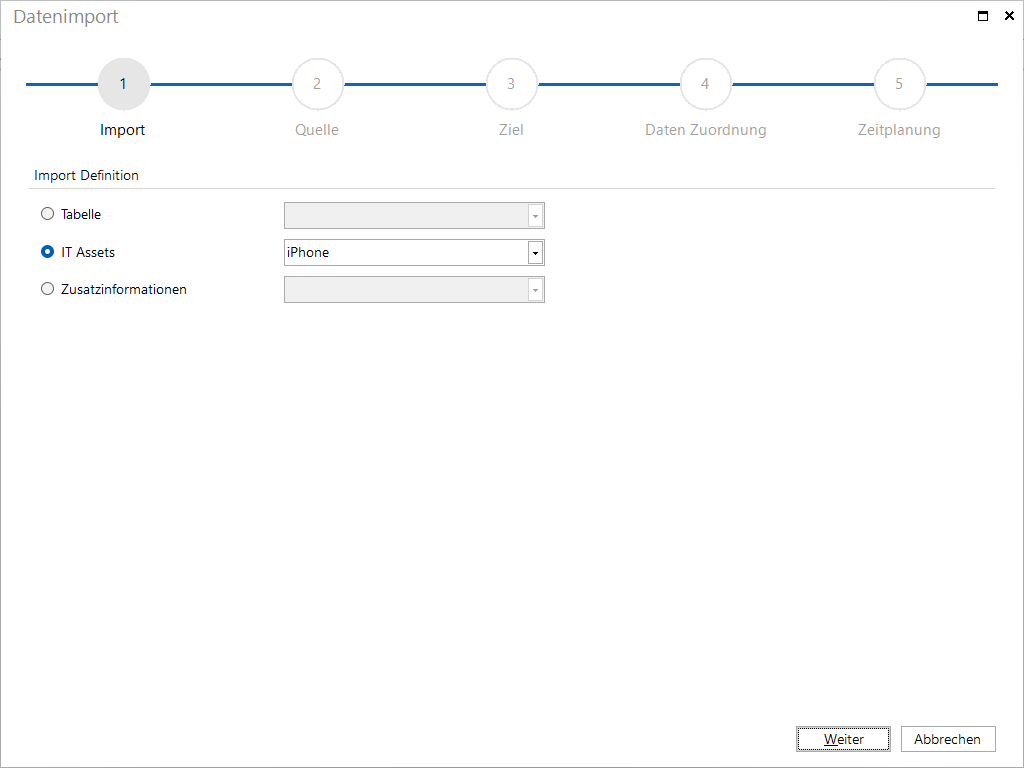1024x768 pixels.
Task: Click the Zeitplanung step label
Action: (x=899, y=130)
